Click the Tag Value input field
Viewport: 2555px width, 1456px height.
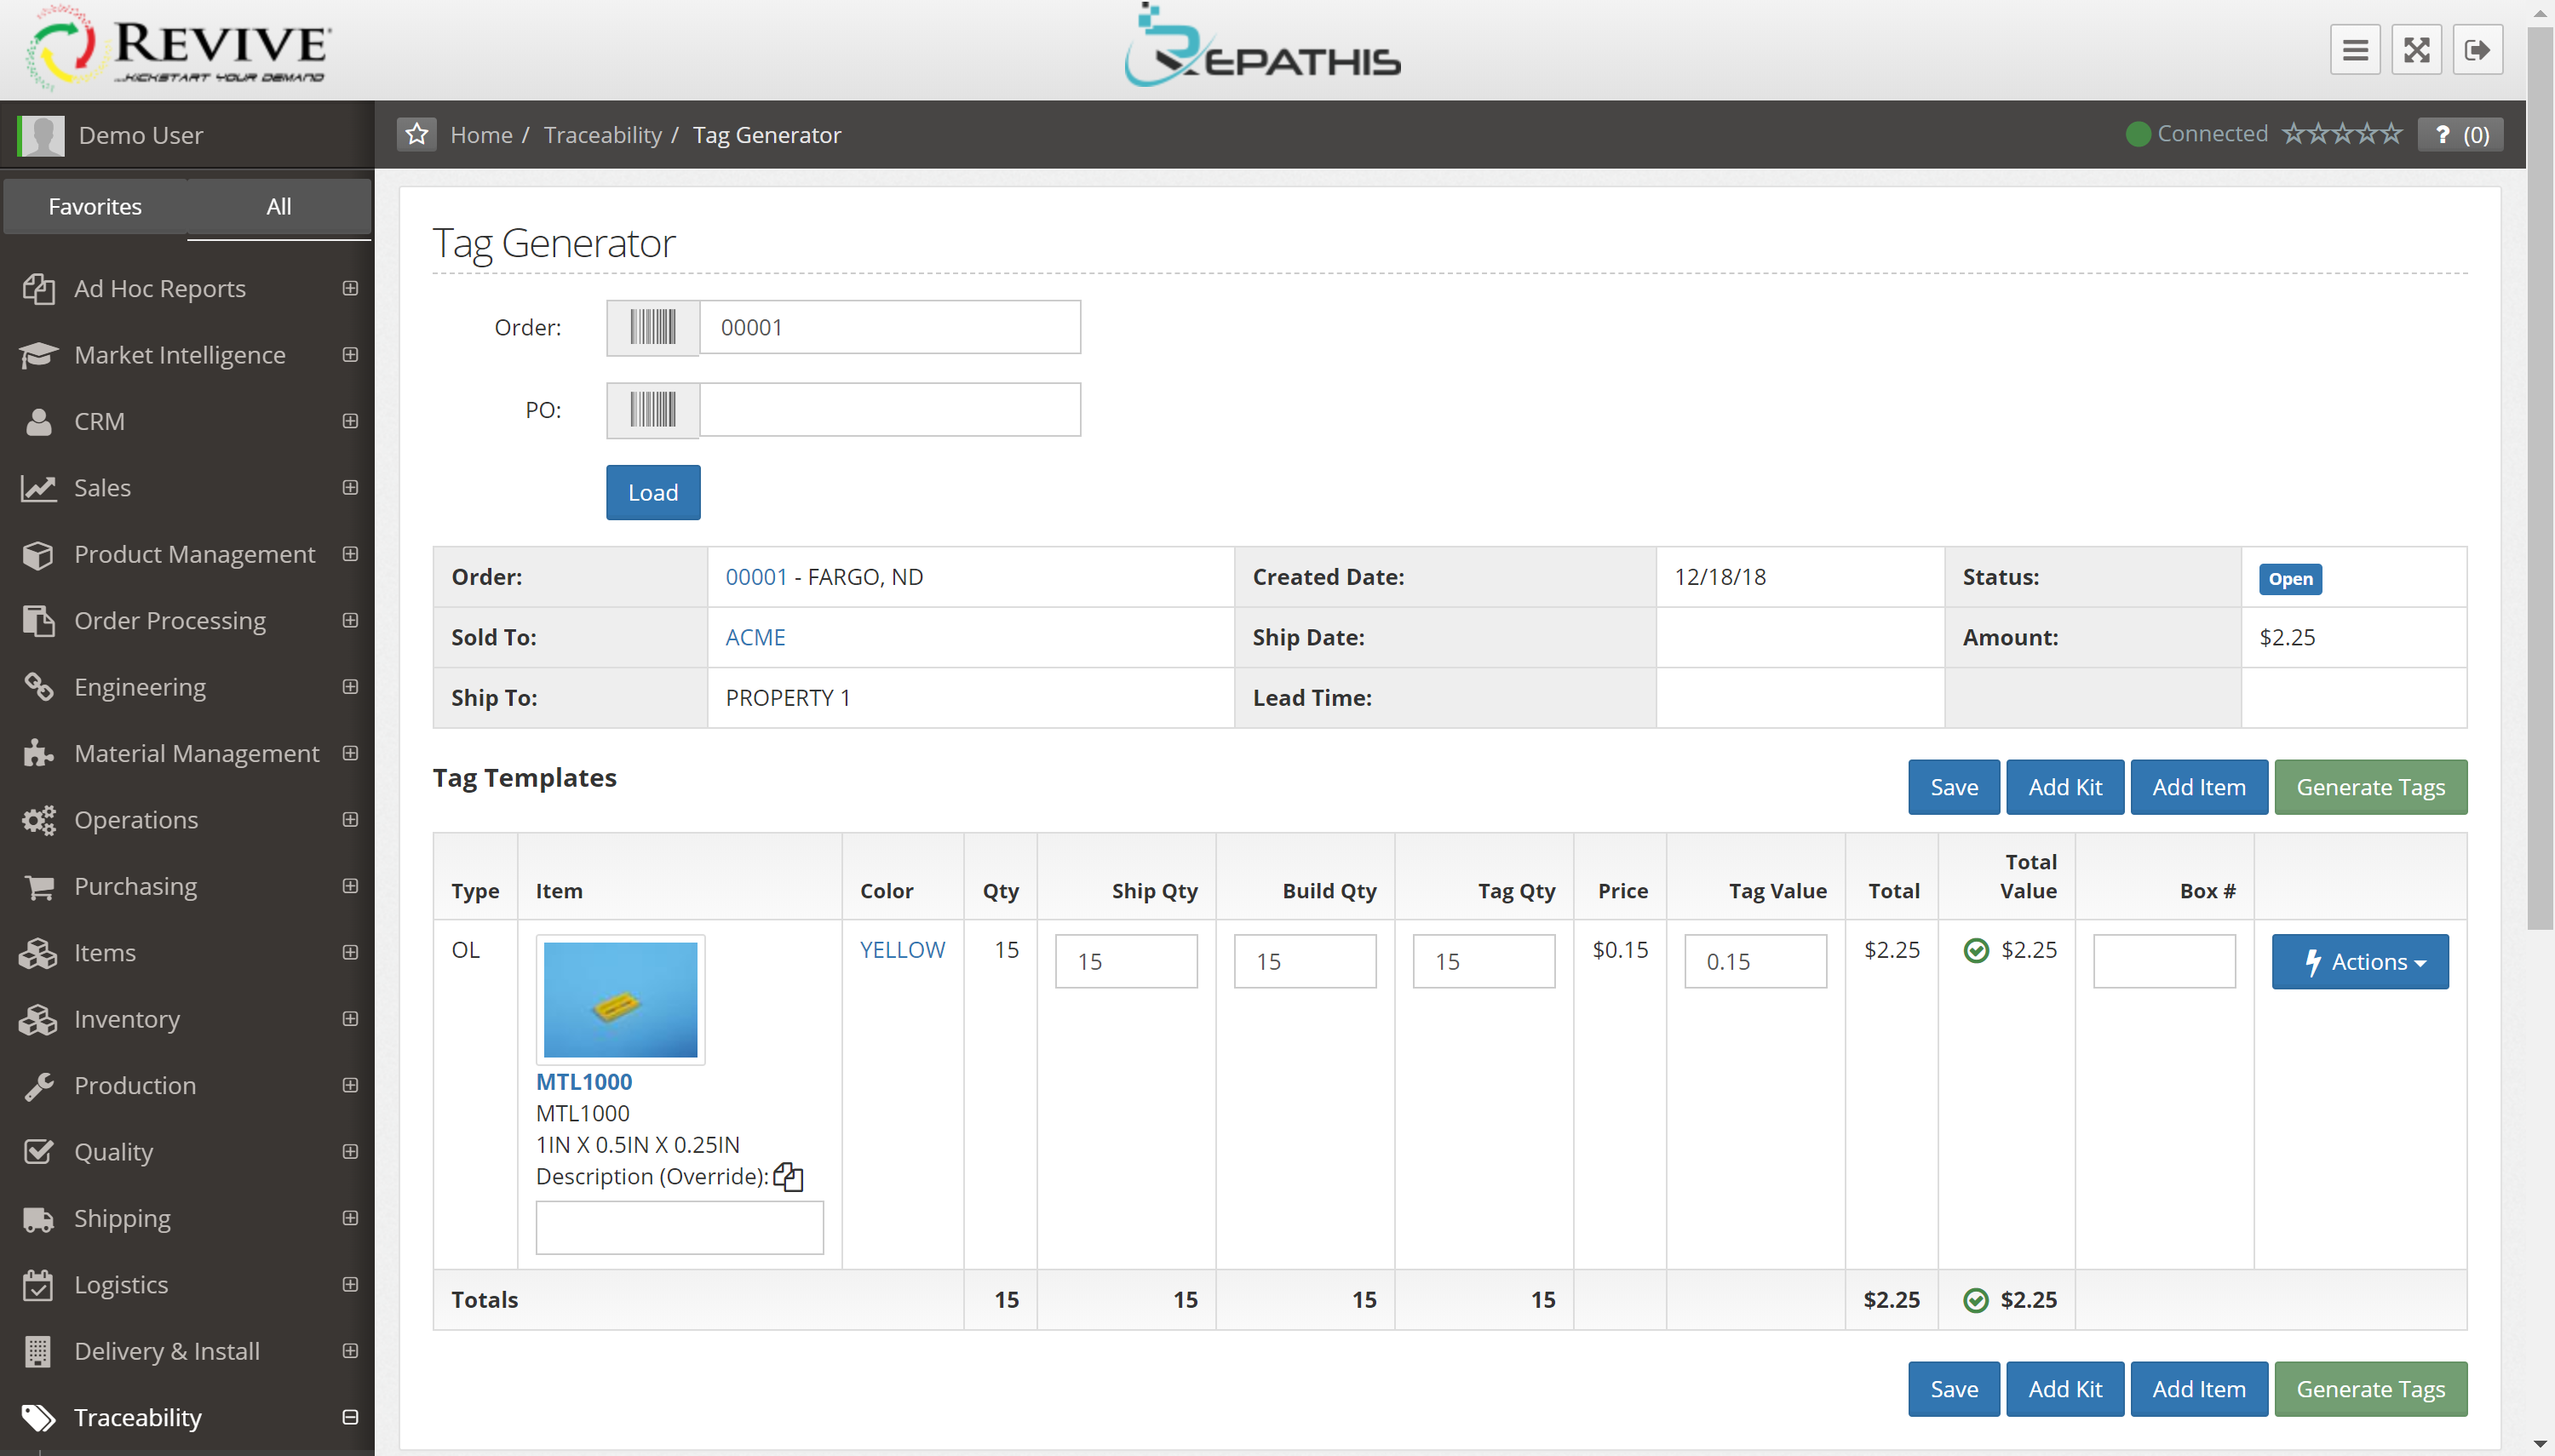point(1755,962)
